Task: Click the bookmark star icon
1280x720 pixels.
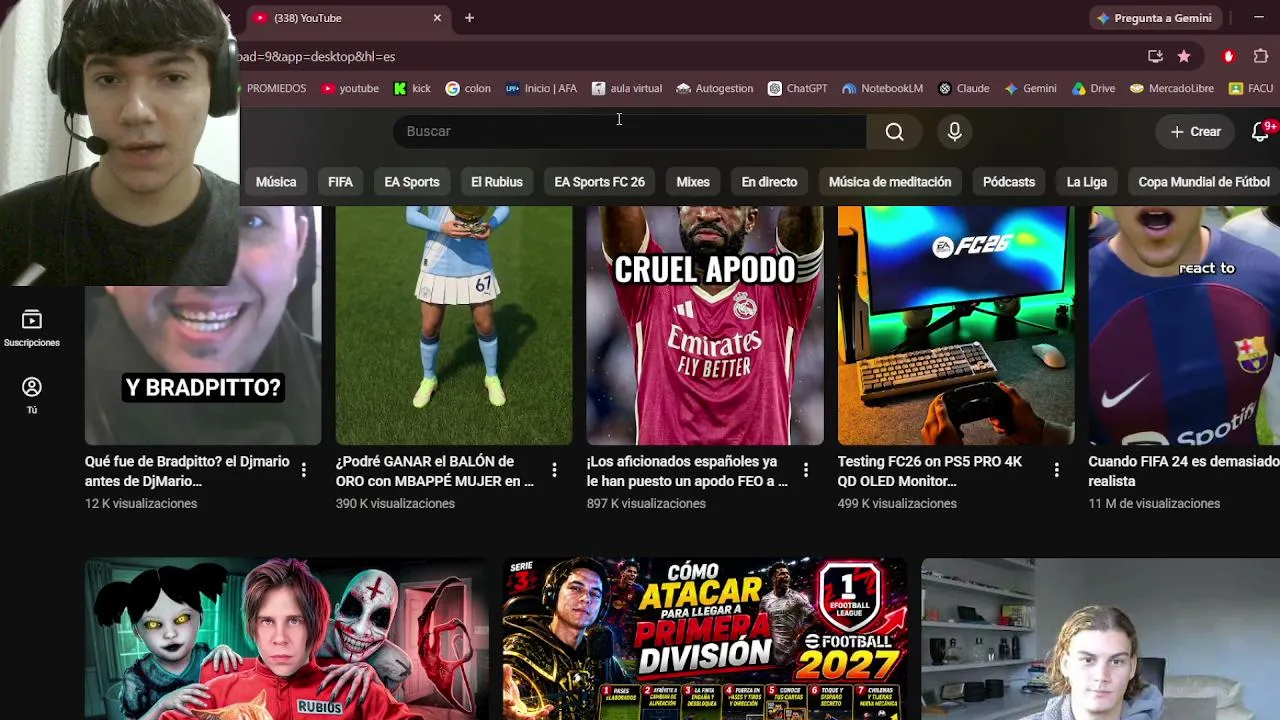Action: click(1184, 56)
